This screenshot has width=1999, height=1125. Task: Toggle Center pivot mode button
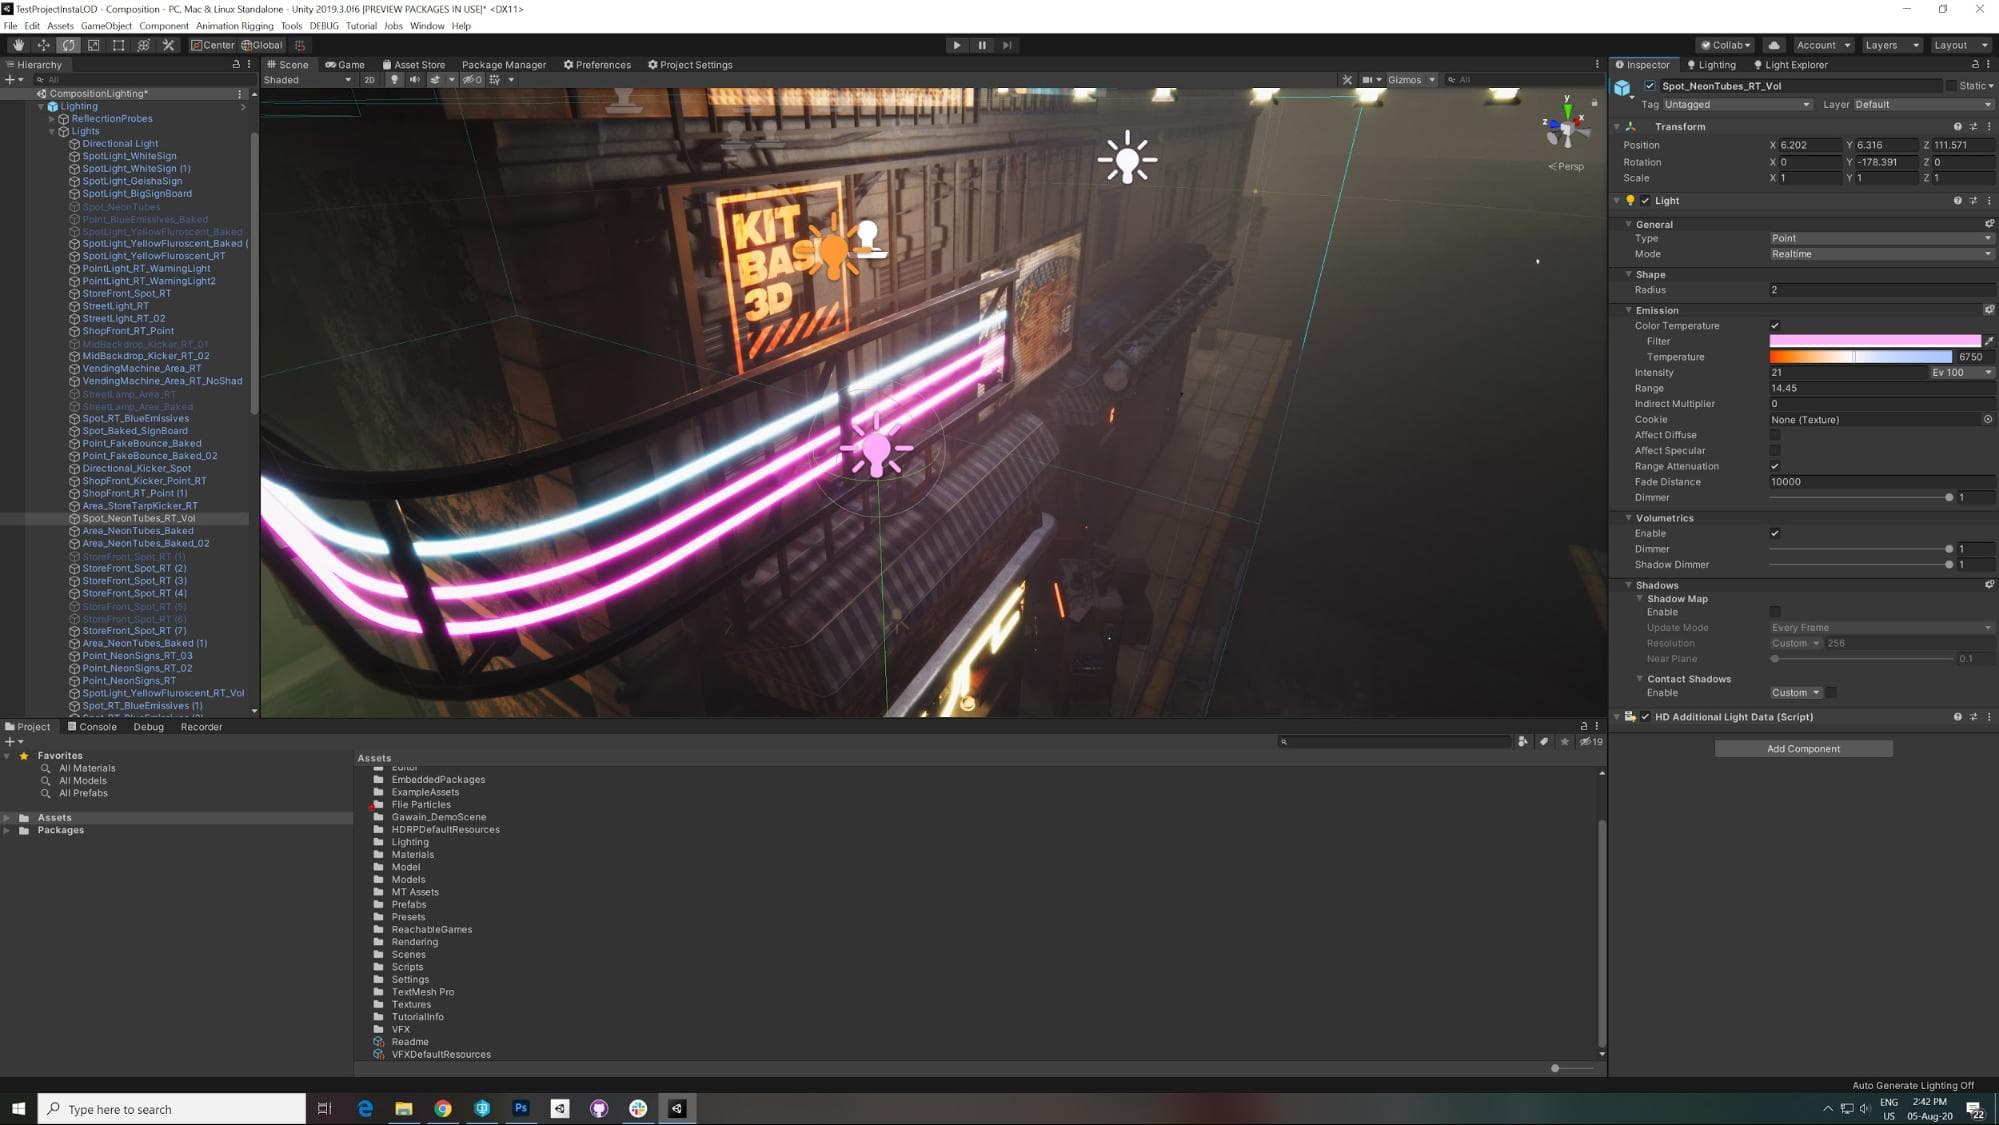click(213, 45)
